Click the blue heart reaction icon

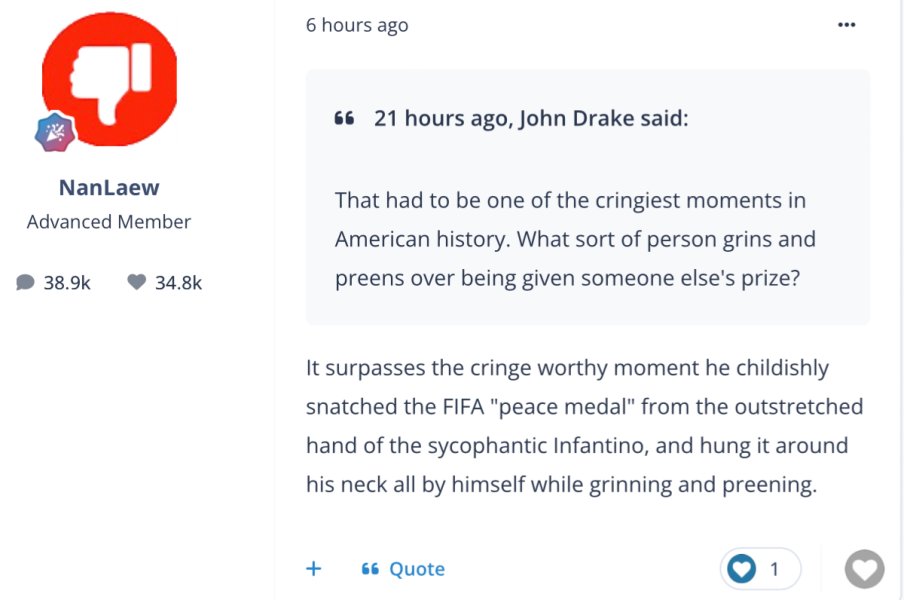point(741,569)
